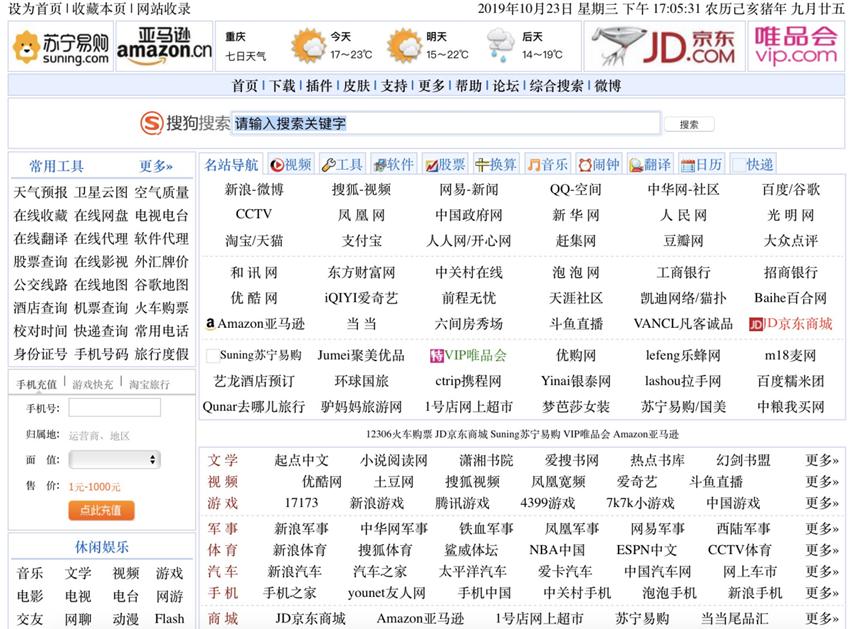Click 更多» in the 手机 row
Screen dimensions: 864x629
coord(822,593)
